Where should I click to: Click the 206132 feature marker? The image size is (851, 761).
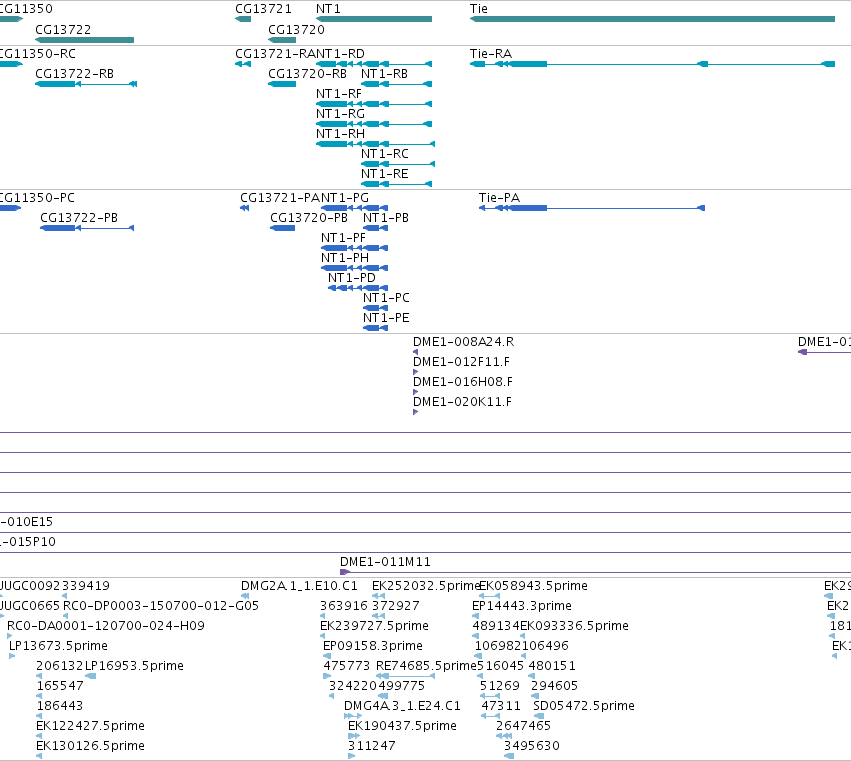click(x=39, y=676)
